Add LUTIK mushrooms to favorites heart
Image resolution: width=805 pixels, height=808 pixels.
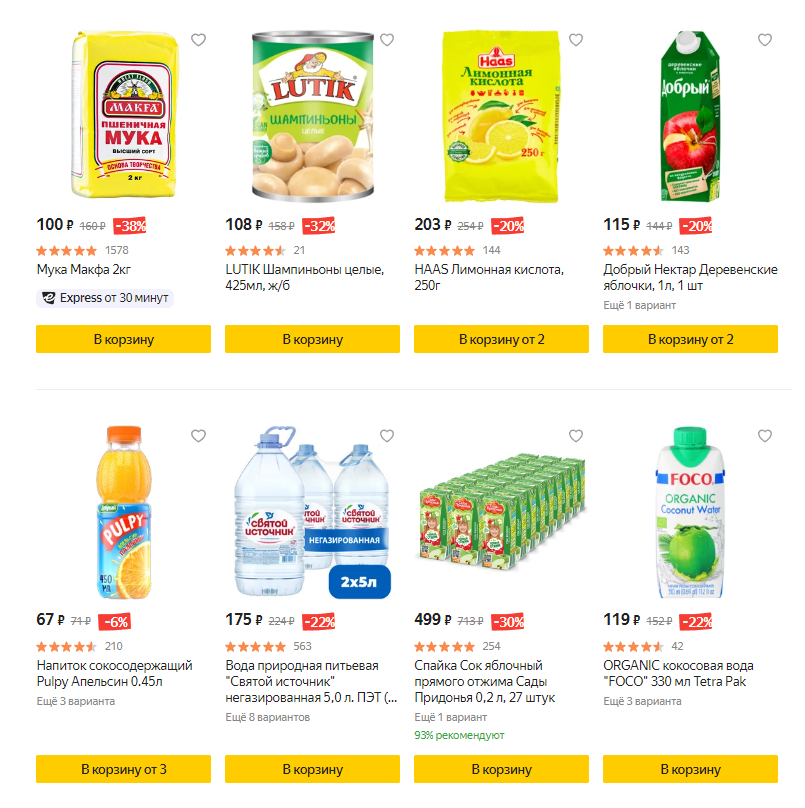pos(387,40)
